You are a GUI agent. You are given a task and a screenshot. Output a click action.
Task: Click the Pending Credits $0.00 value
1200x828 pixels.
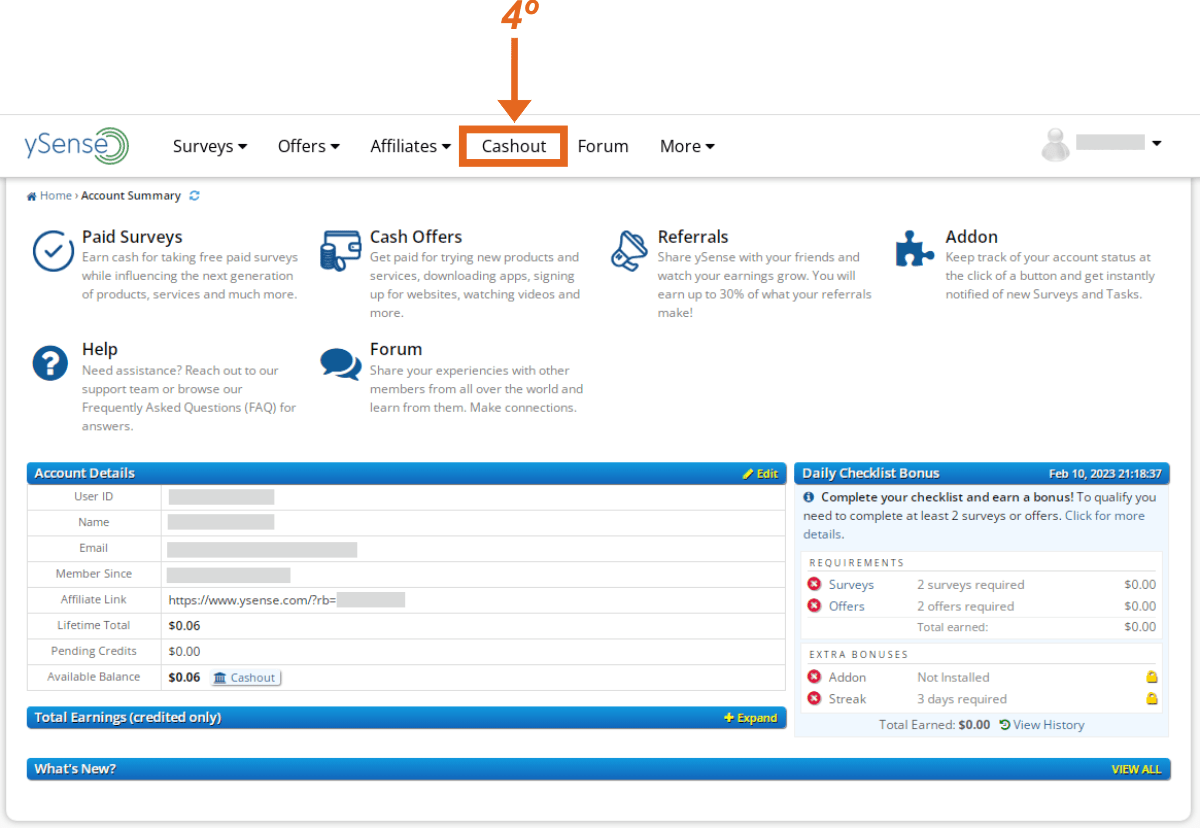click(x=184, y=652)
